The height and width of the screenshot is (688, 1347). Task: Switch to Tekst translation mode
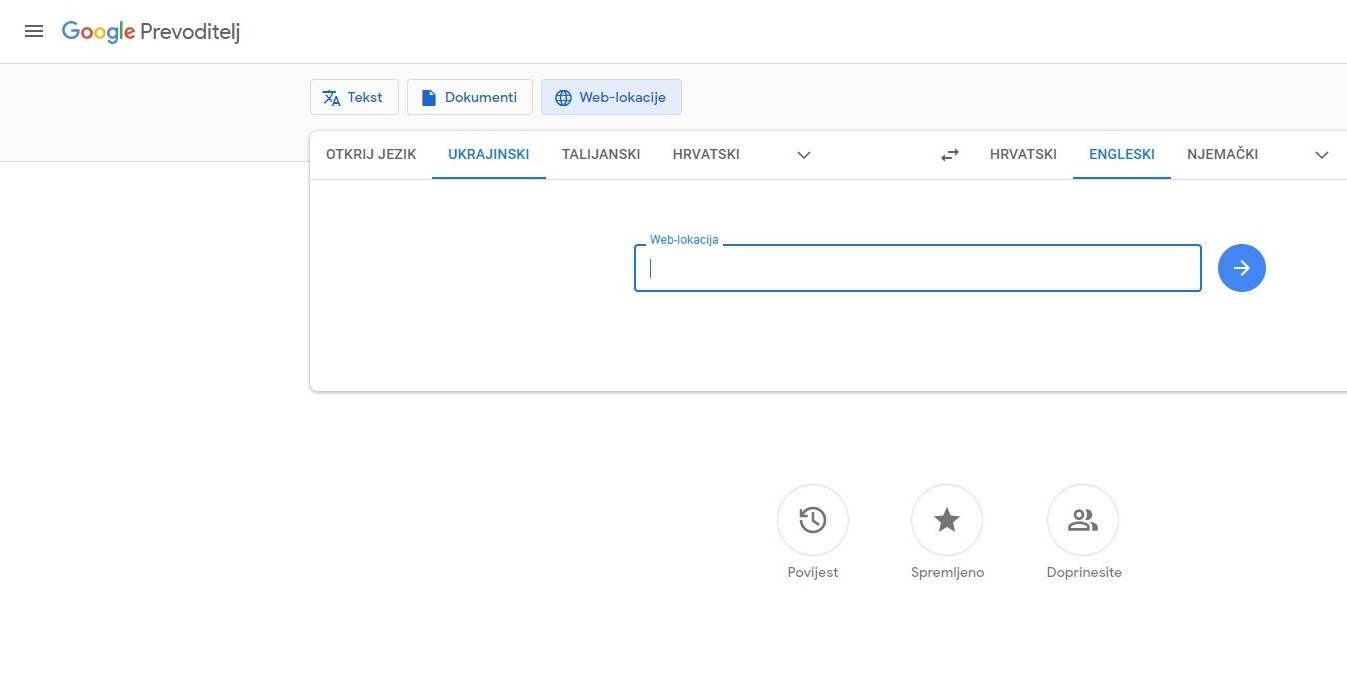point(354,97)
